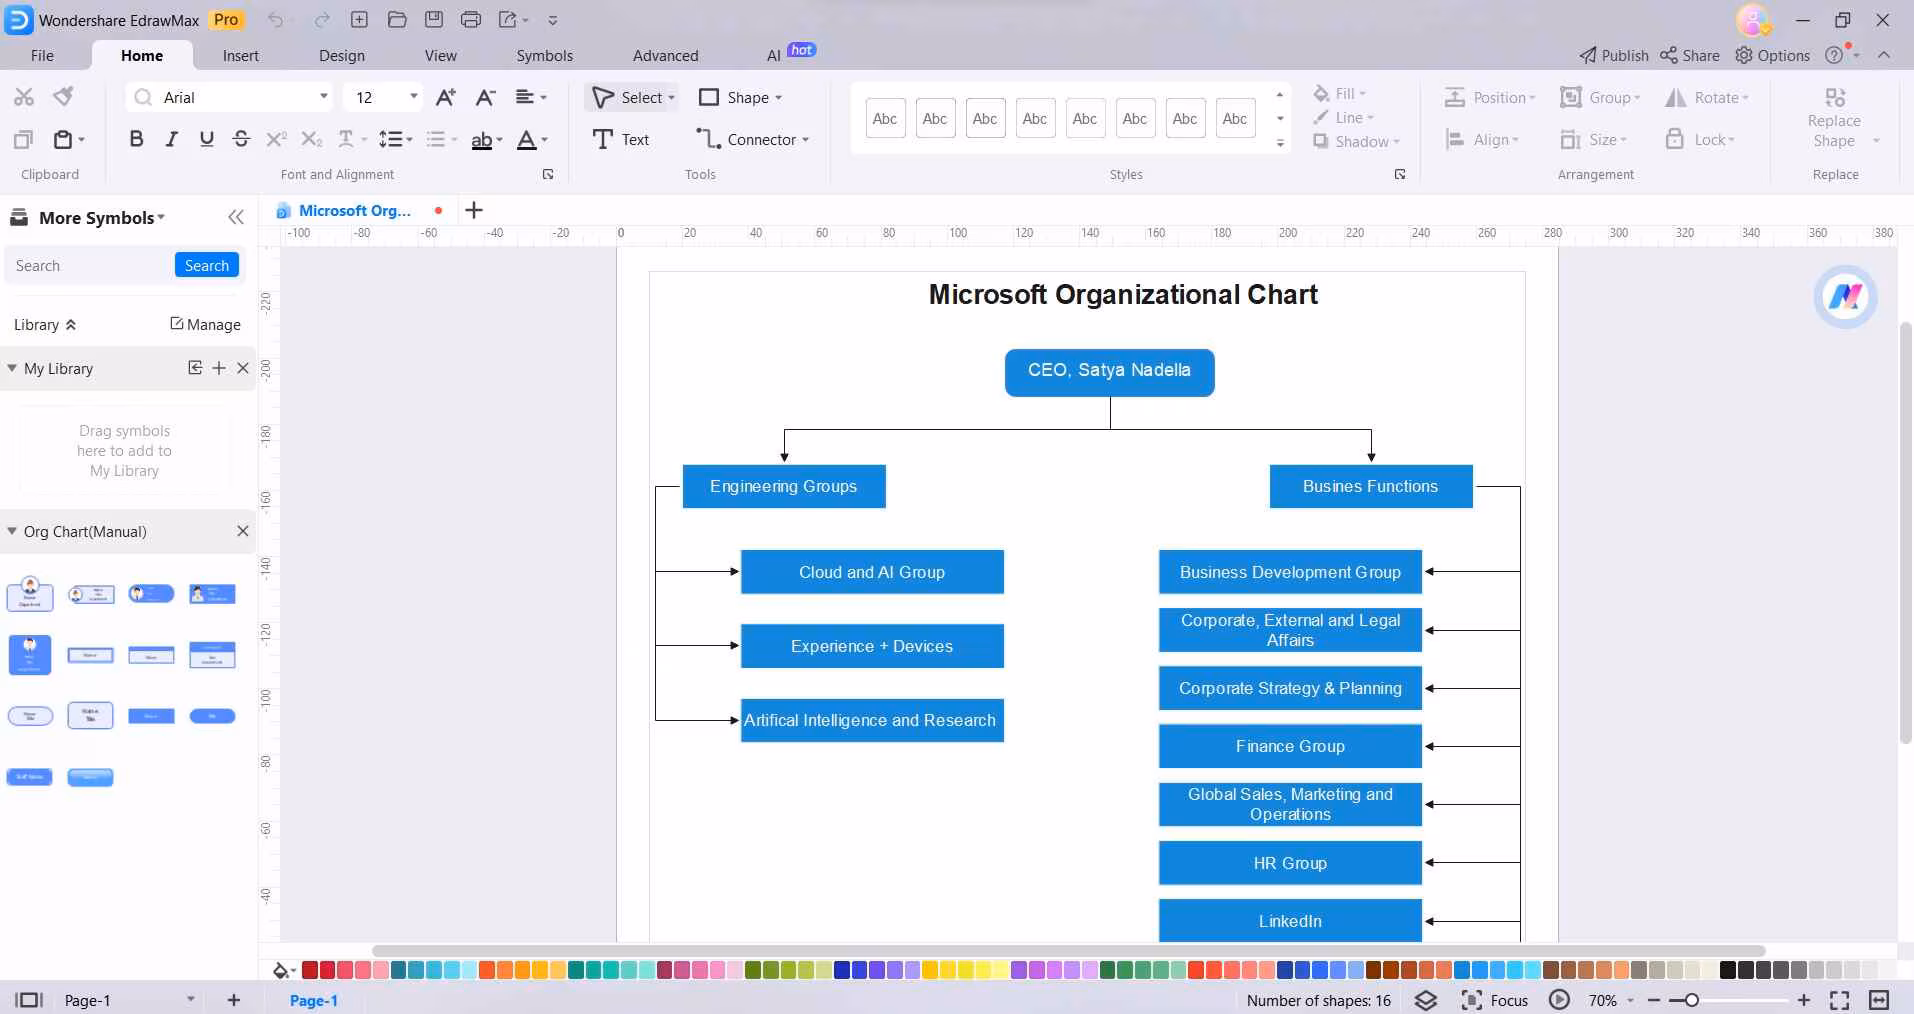Select the Engineering Groups box

pos(784,486)
